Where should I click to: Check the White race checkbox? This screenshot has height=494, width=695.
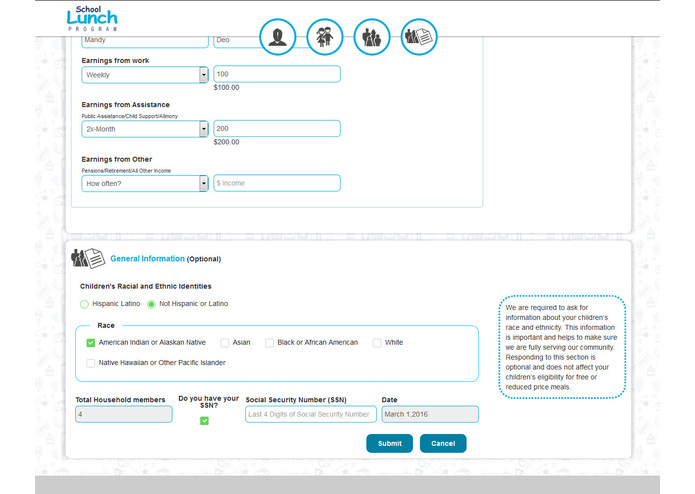click(377, 343)
